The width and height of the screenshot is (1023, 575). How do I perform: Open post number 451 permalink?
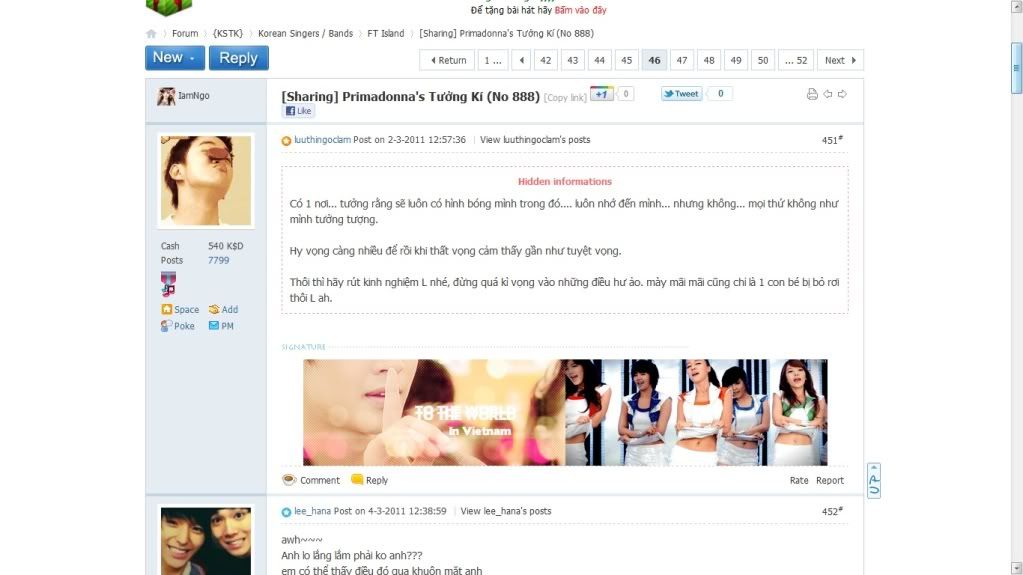coord(832,140)
